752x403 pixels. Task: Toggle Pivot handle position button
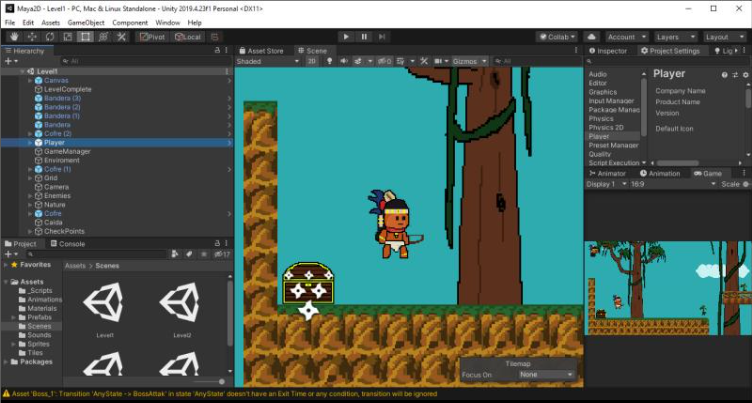(151, 37)
